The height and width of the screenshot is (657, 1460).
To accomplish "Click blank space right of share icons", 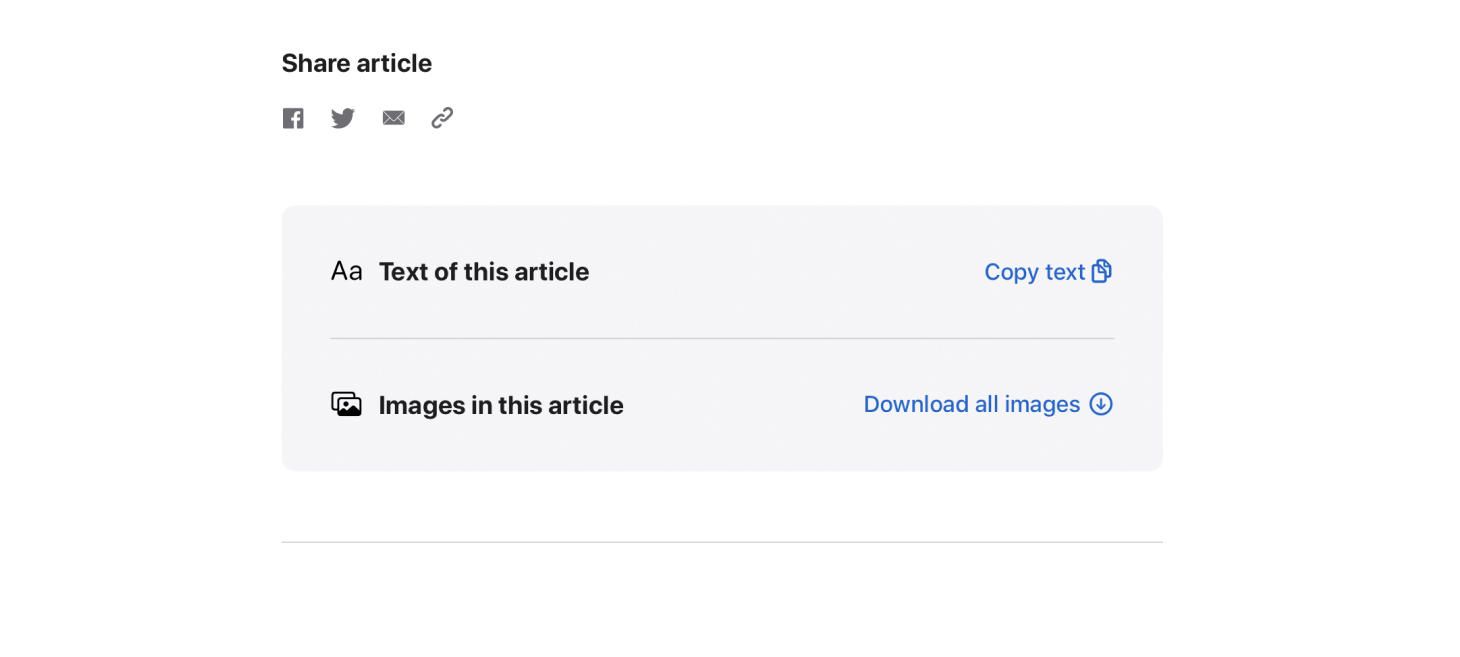I will coord(800,118).
